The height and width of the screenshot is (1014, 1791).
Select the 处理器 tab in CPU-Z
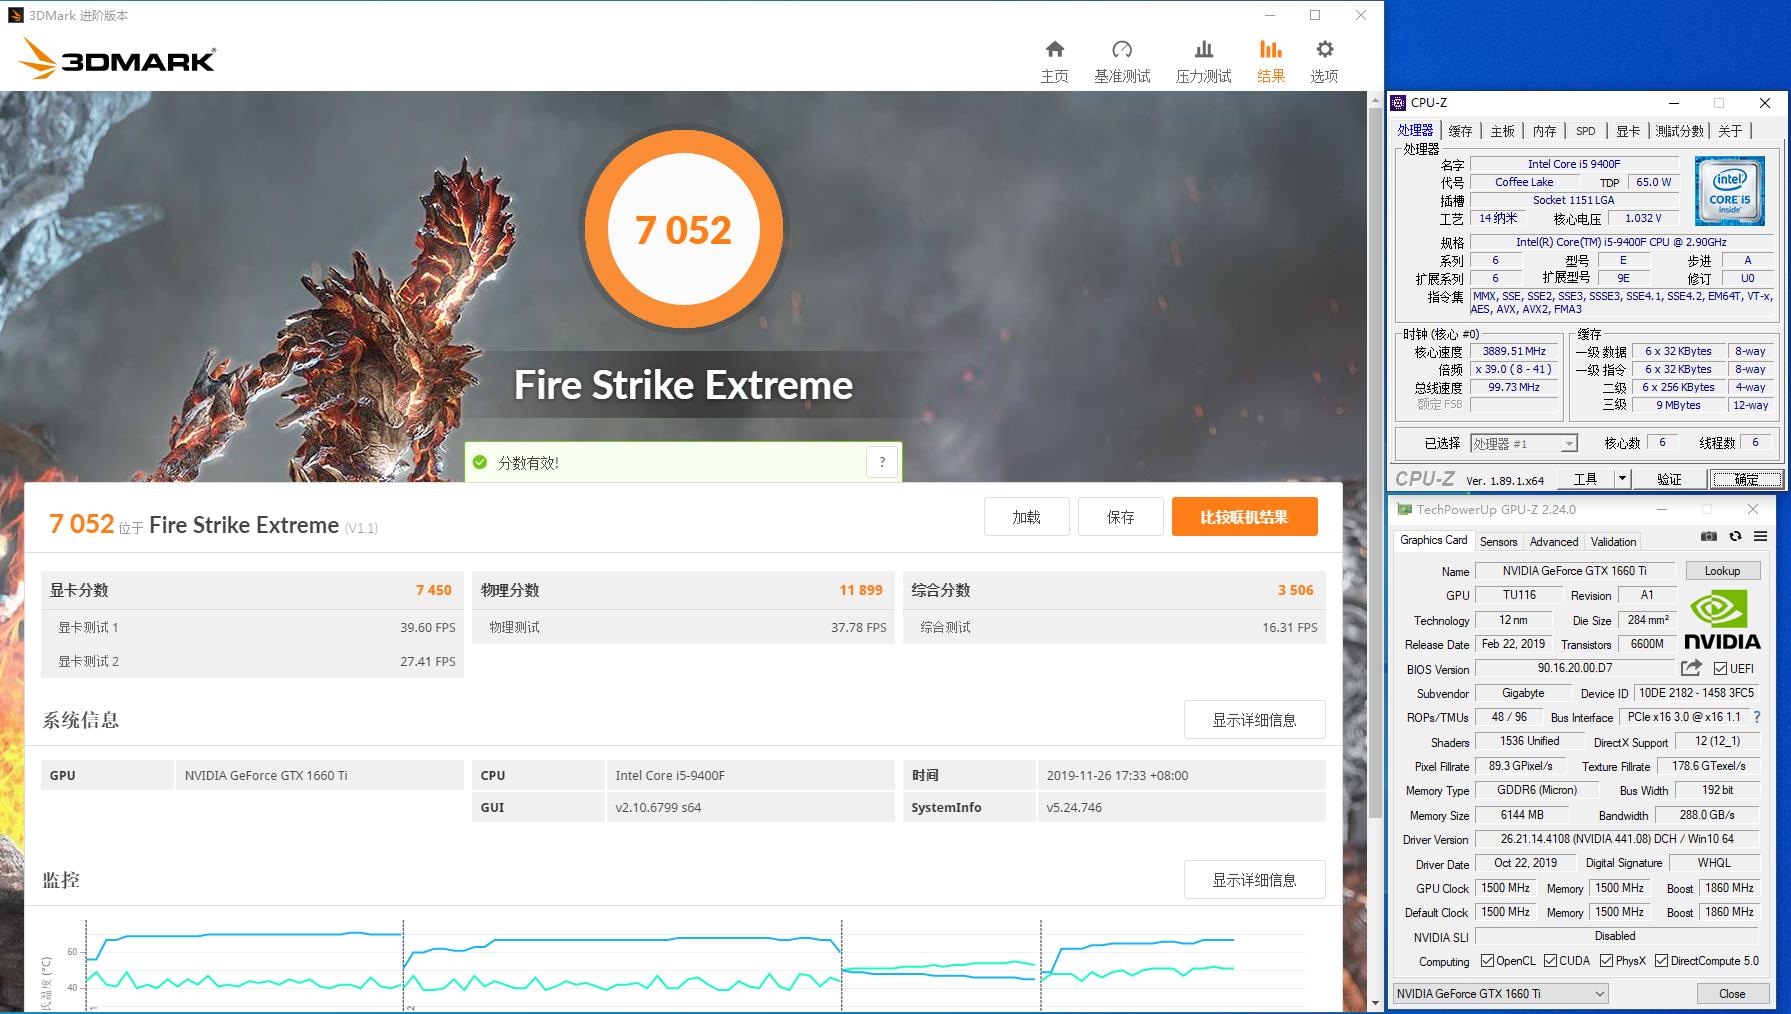tap(1415, 130)
